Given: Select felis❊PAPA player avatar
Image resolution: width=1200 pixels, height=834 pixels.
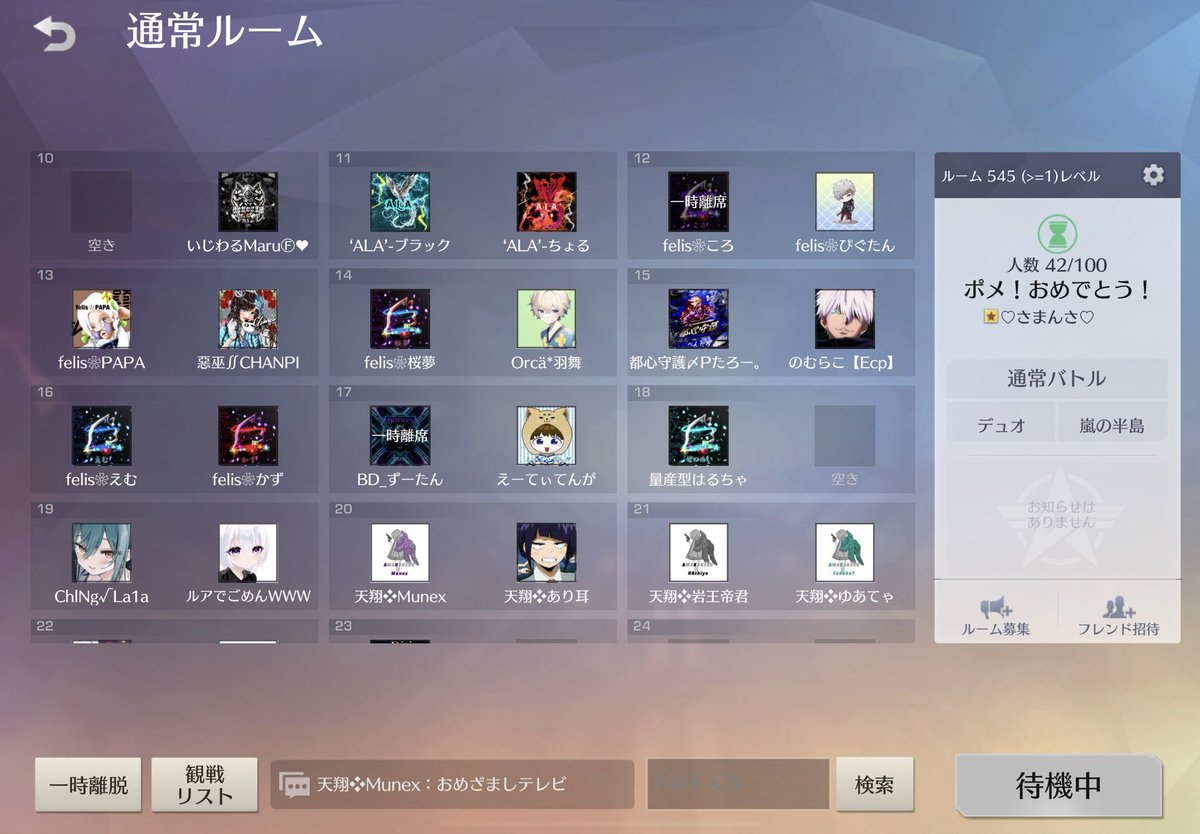Looking at the screenshot, I should click(101, 319).
